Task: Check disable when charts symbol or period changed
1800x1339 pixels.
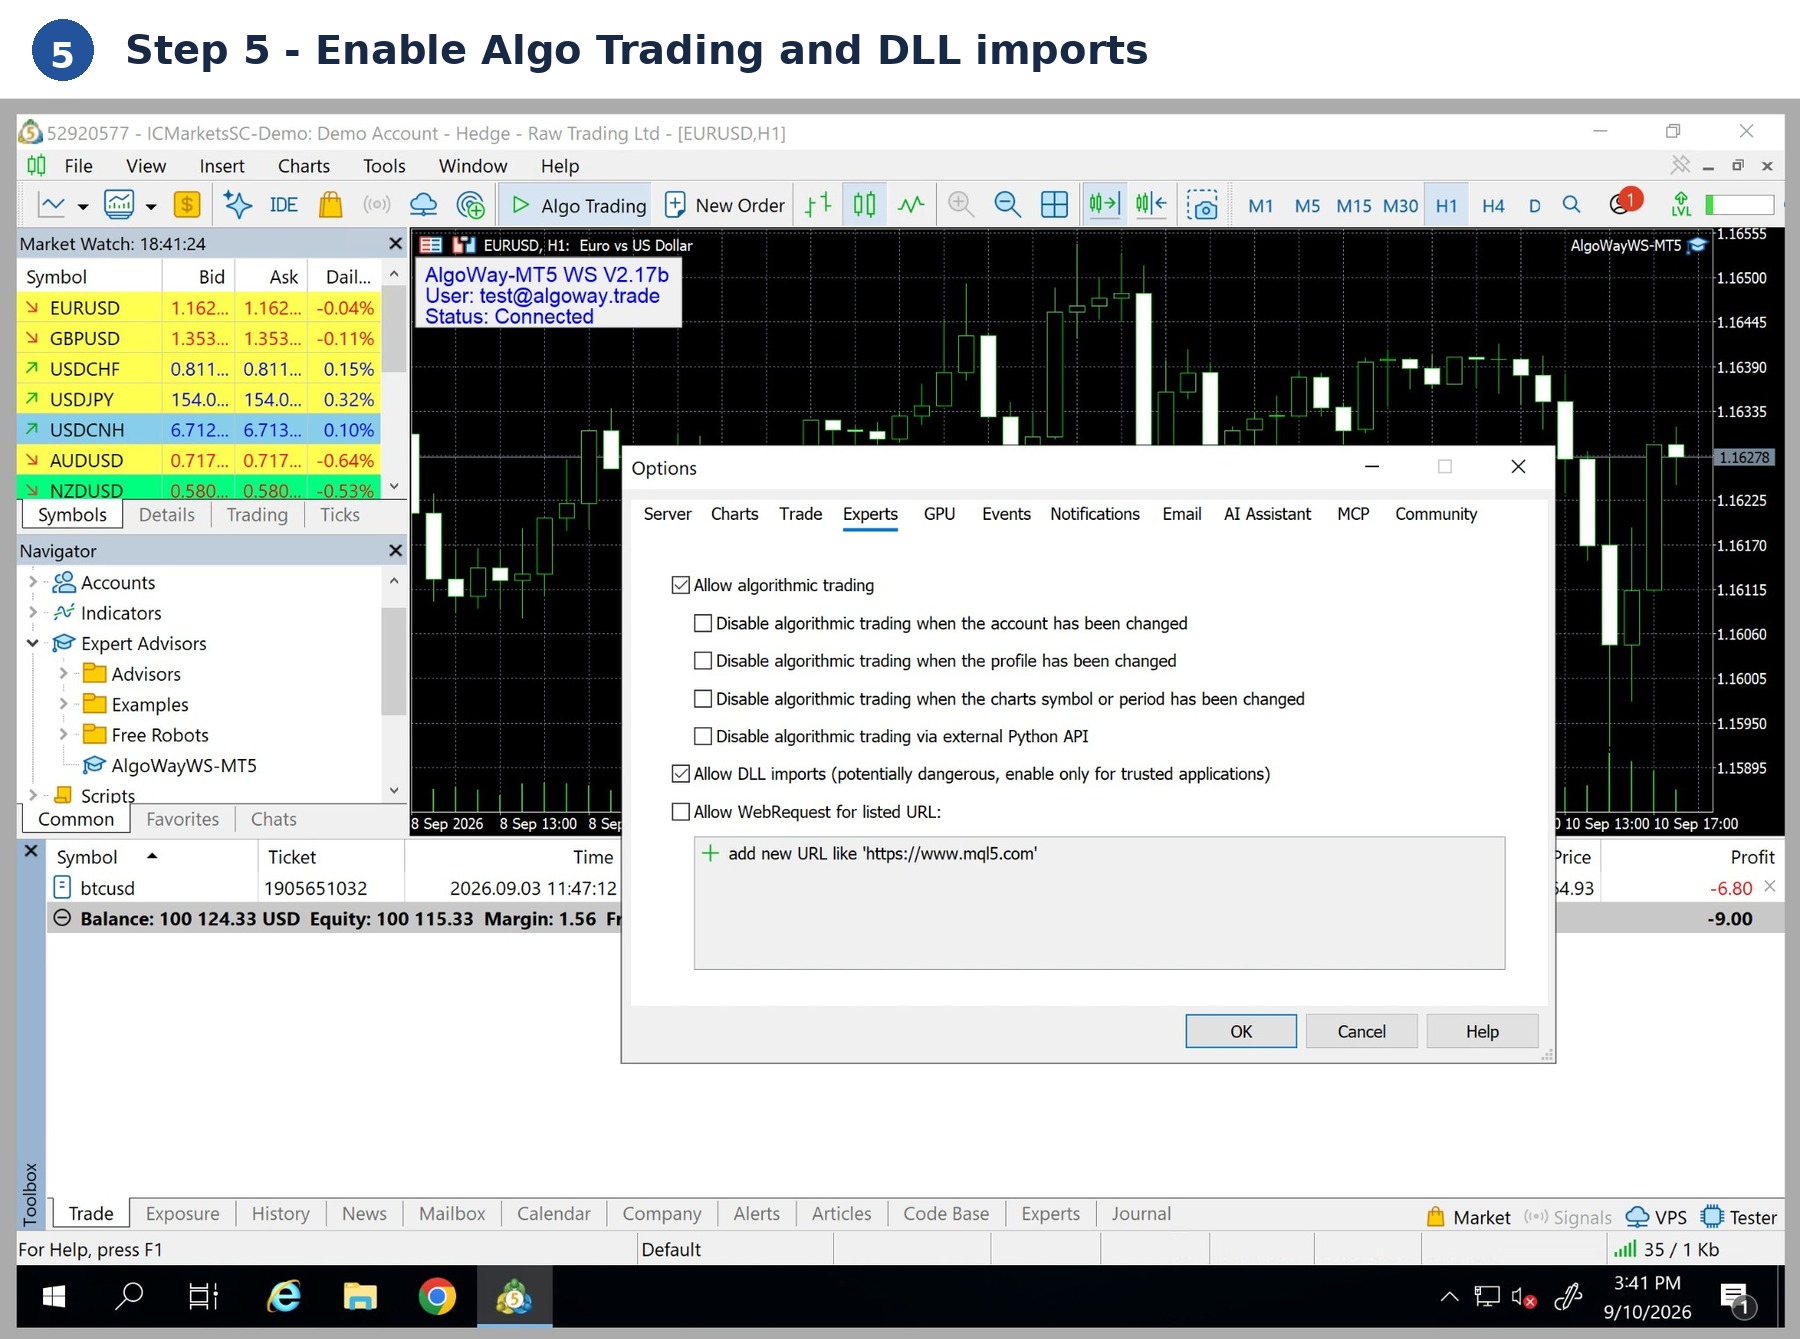Action: [703, 699]
